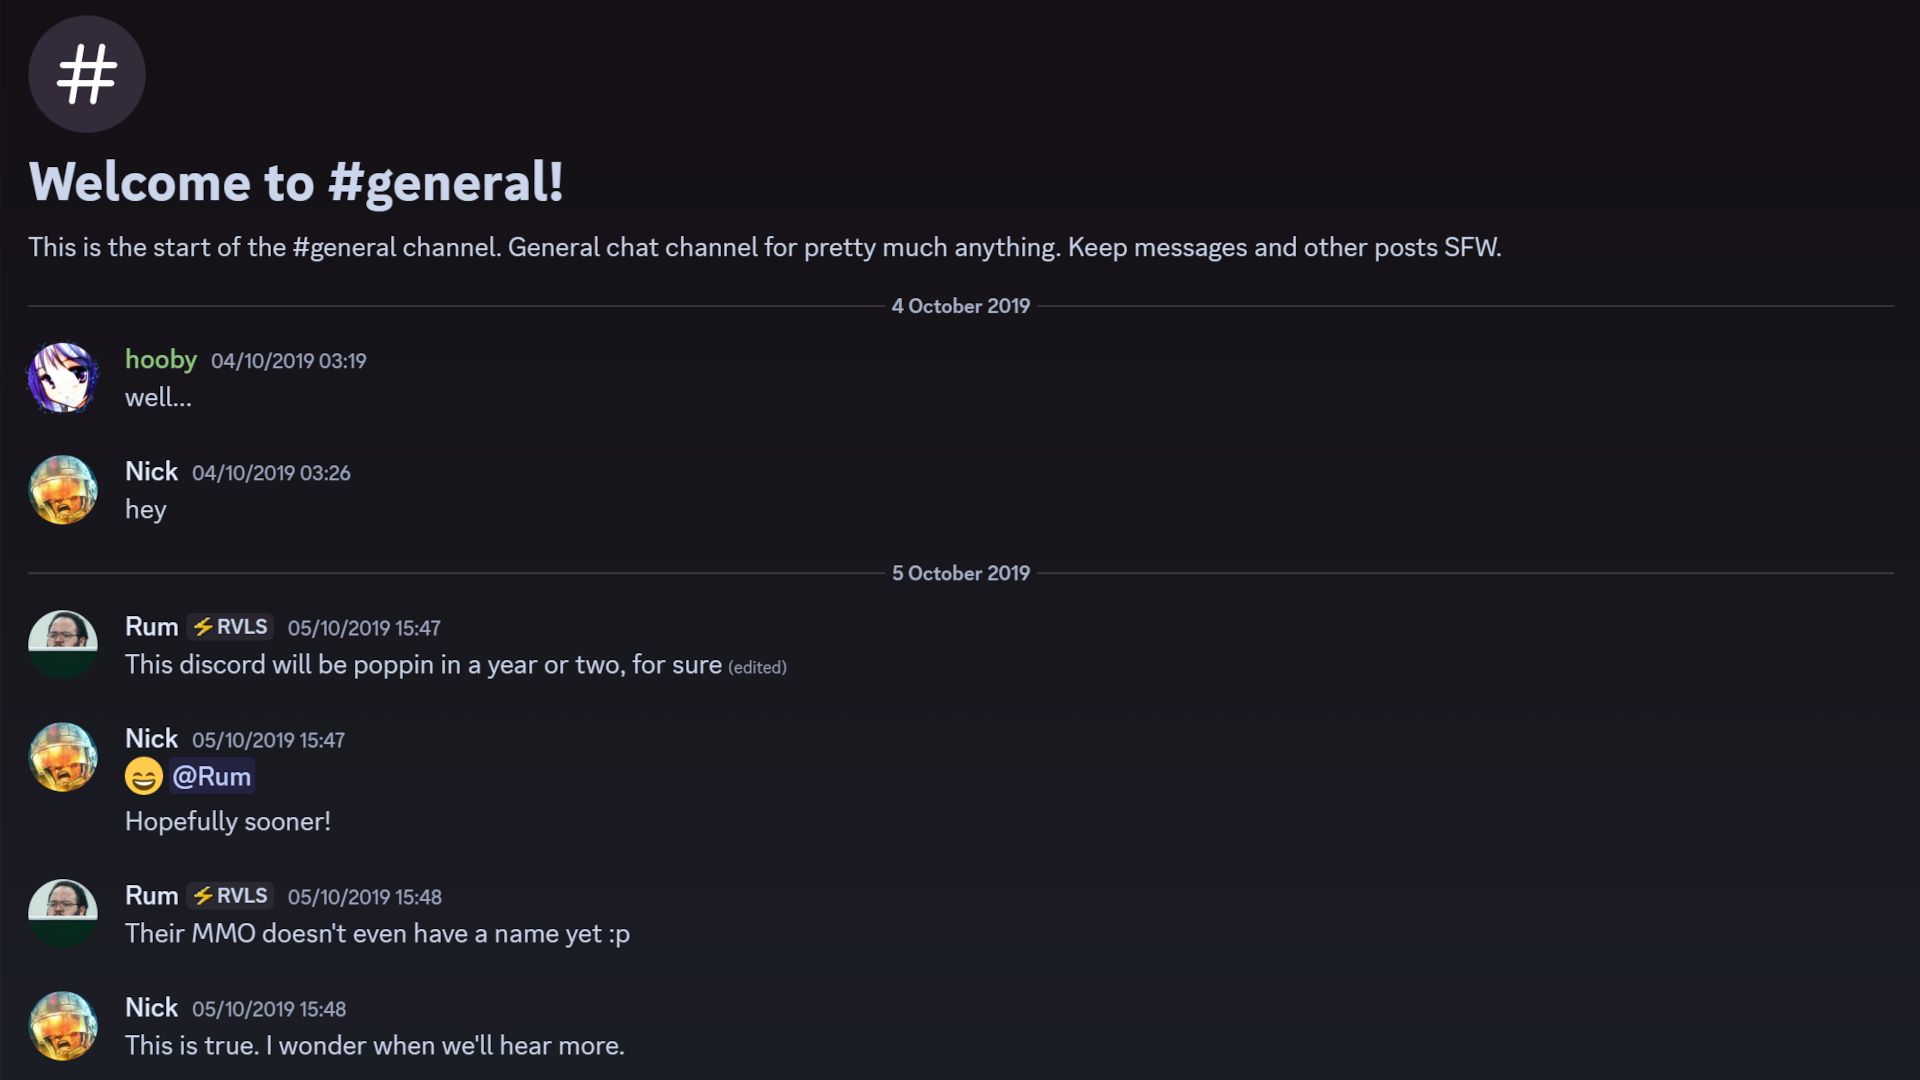This screenshot has width=1920, height=1080.
Task: Click Nick's avatar beside the 'hey' message
Action: click(62, 490)
